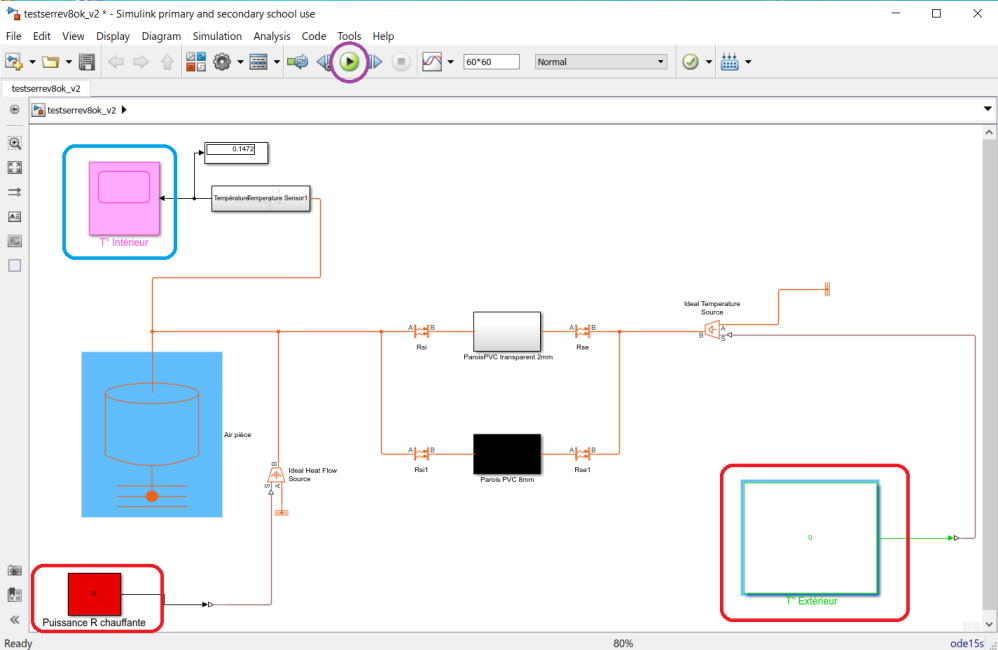
Task: Run the simulation with the green play button
Action: click(349, 62)
